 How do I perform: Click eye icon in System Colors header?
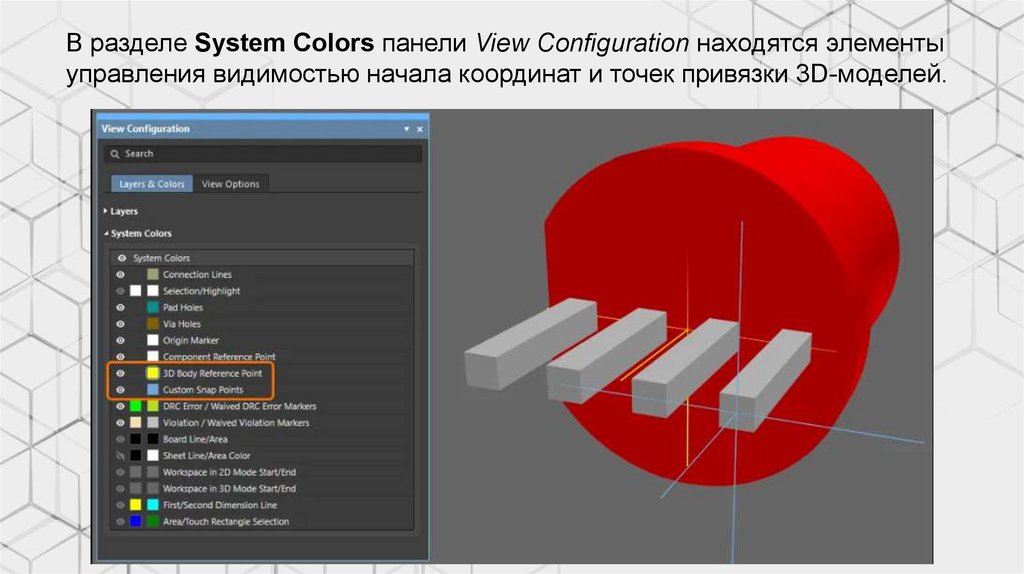pos(121,258)
